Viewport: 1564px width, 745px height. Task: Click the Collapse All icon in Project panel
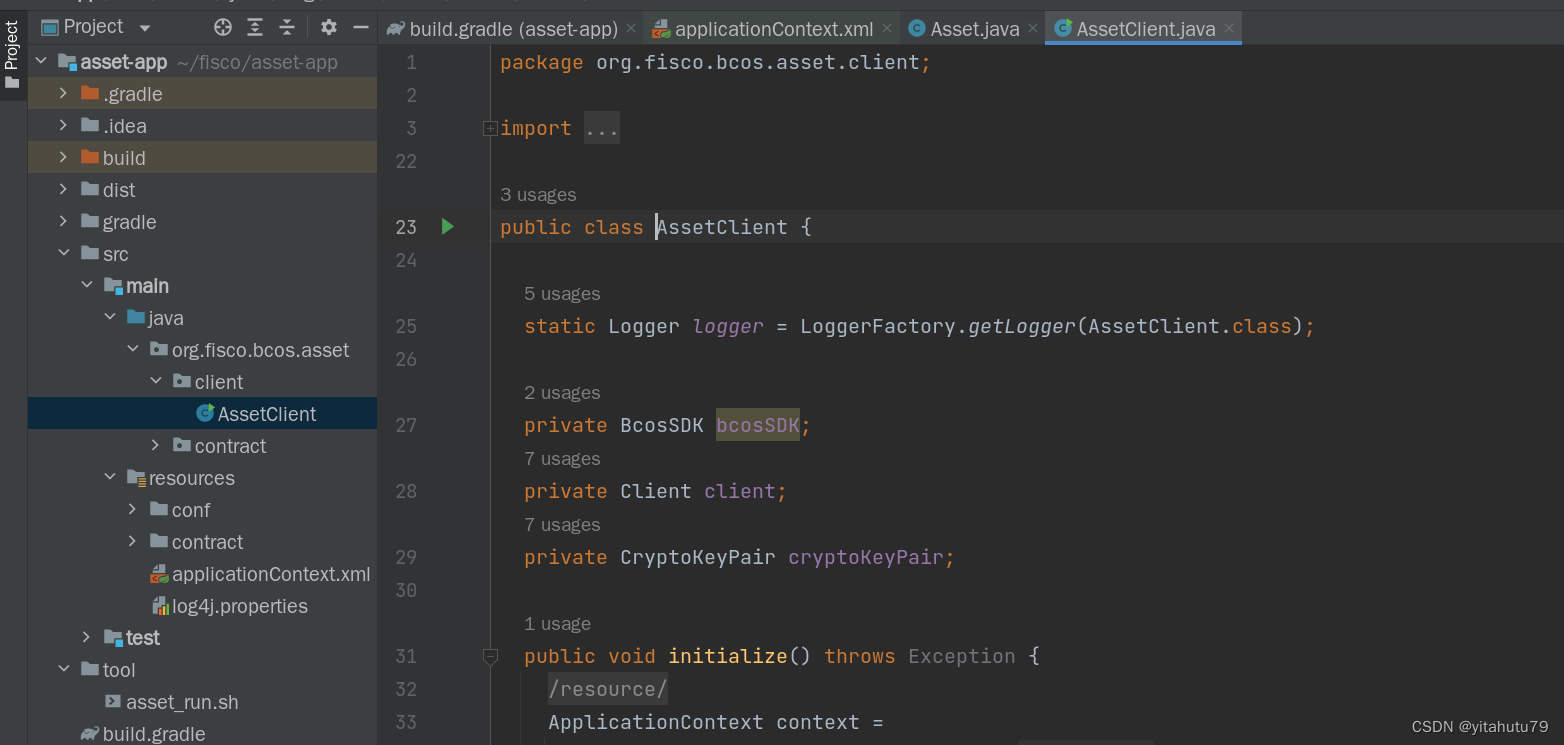coord(287,27)
